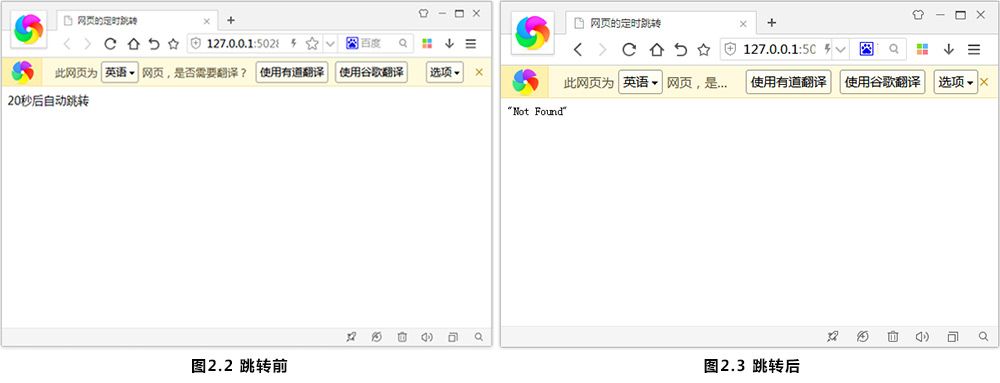
Task: Click pin icon in right window status bar
Action: (832, 336)
